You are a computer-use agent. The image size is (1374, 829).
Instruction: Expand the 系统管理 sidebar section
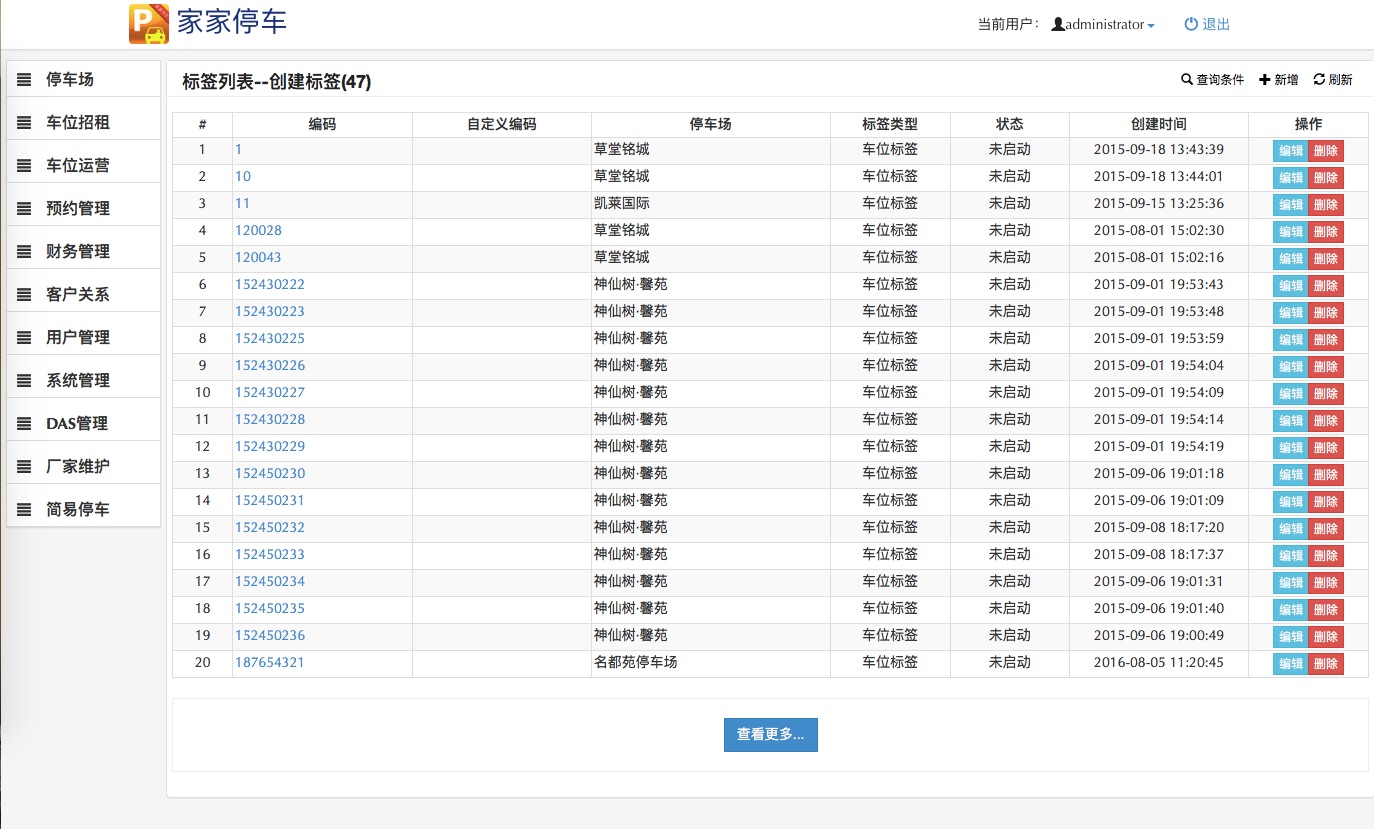point(78,380)
